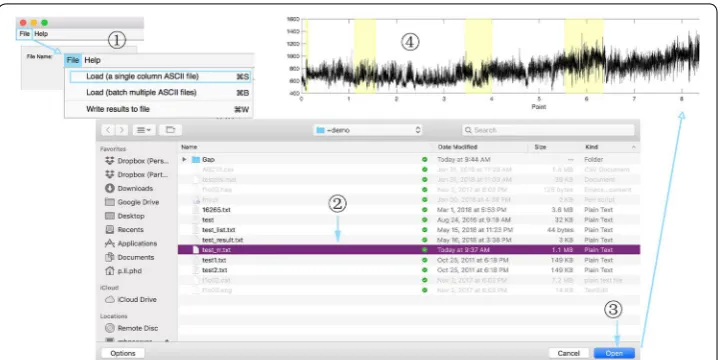Open the list view options dropdown
The height and width of the screenshot is (360, 721).
point(144,130)
